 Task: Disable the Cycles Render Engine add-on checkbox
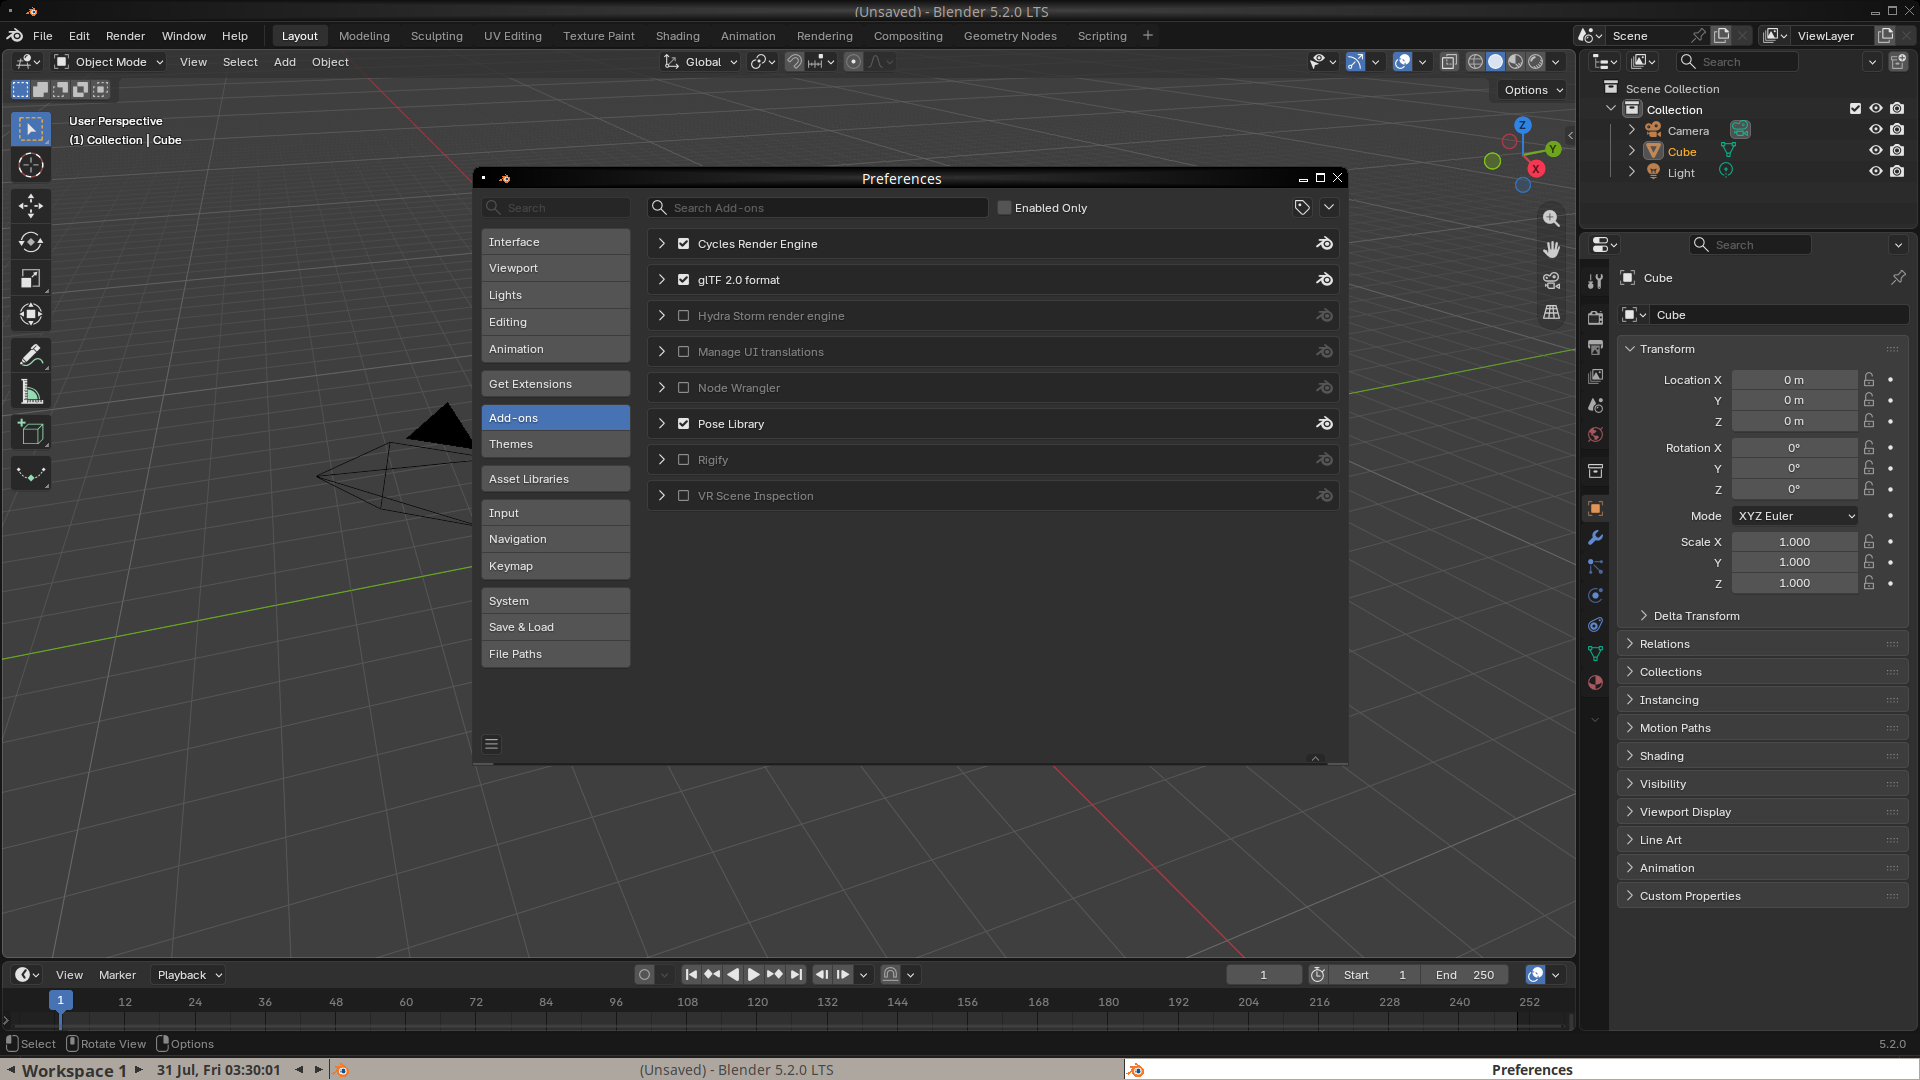684,244
